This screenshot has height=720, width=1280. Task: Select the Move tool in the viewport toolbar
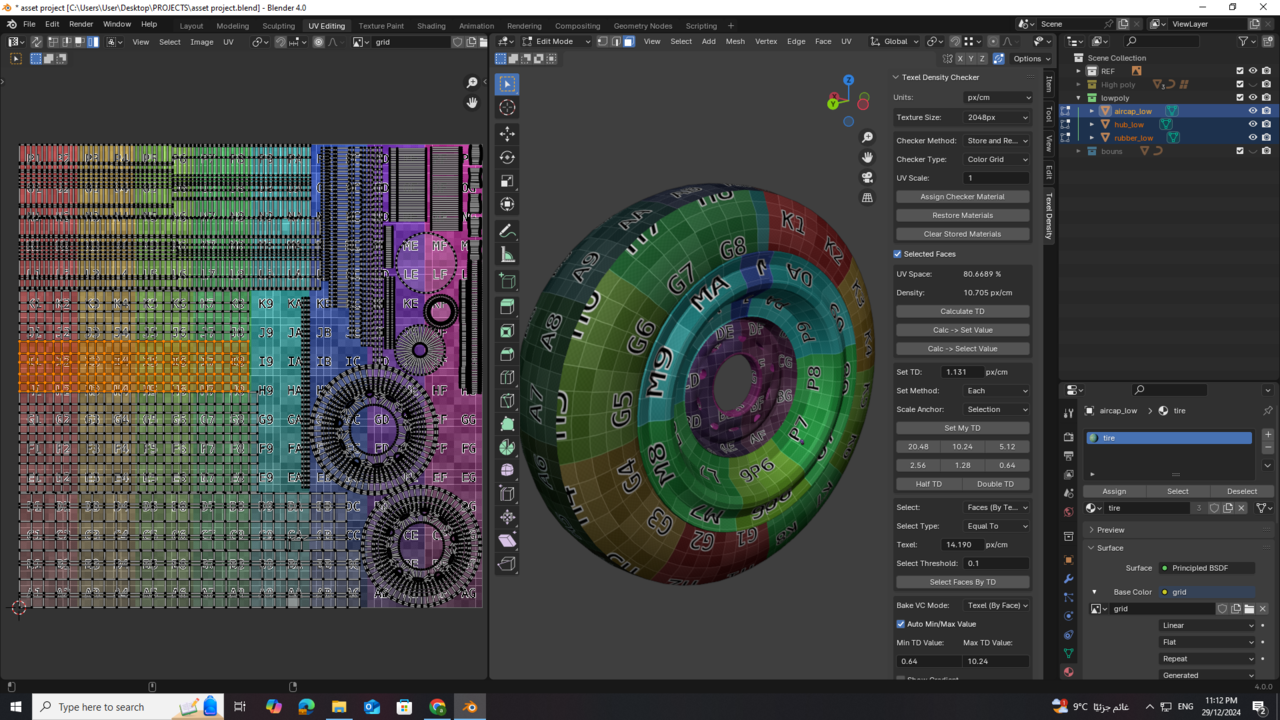(x=507, y=134)
